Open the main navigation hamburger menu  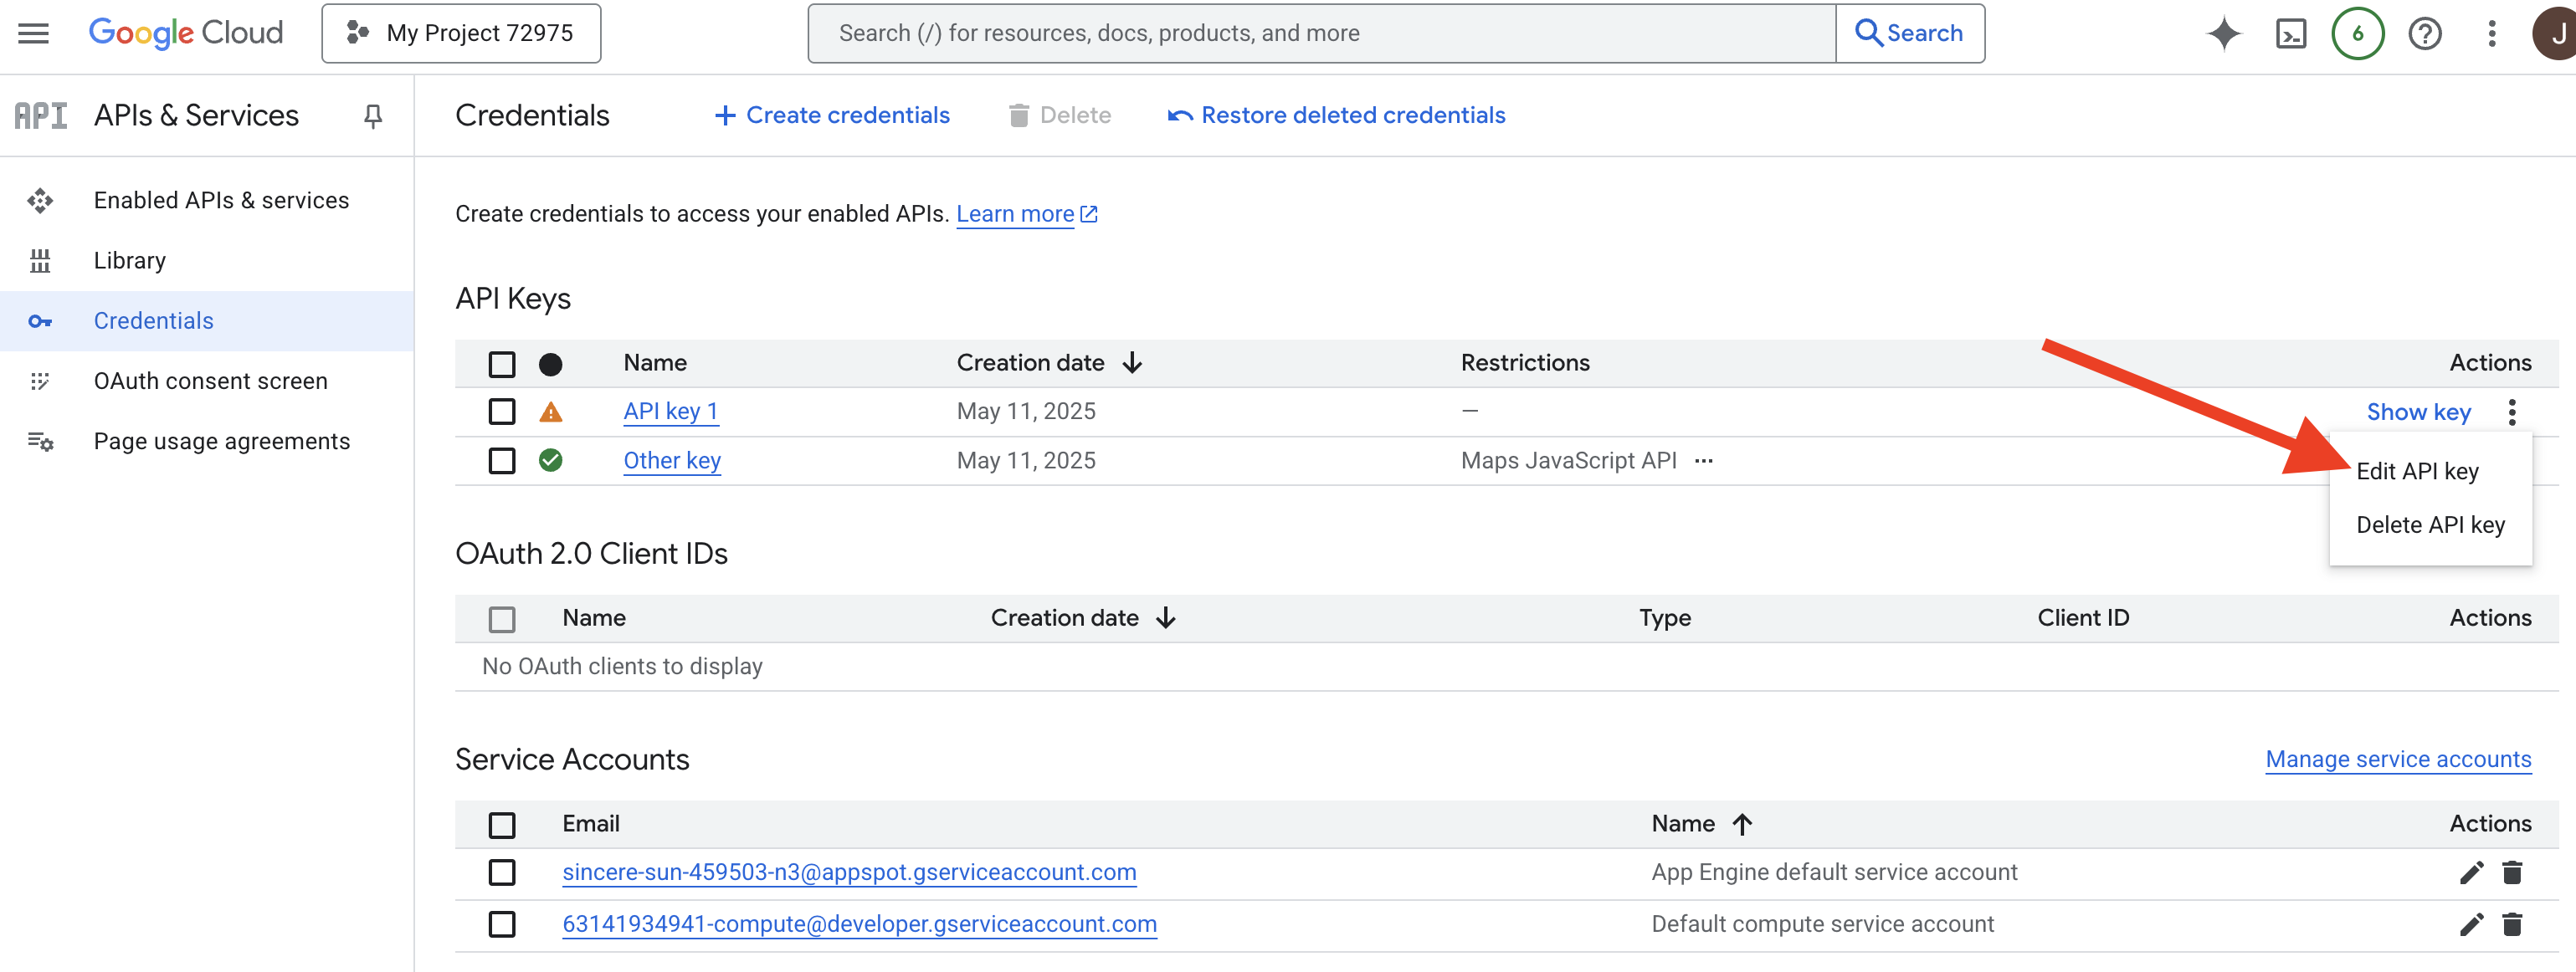click(x=33, y=33)
